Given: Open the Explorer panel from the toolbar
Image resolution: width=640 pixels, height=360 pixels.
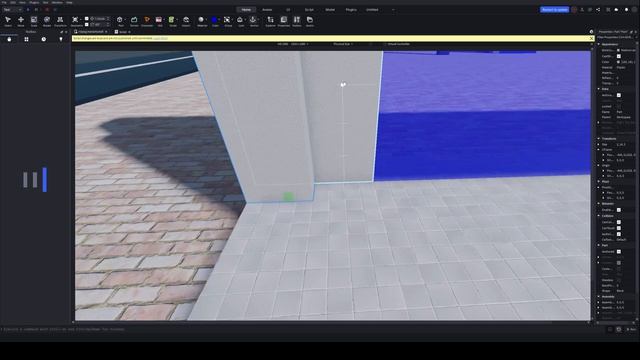Looking at the screenshot, I should [x=271, y=21].
